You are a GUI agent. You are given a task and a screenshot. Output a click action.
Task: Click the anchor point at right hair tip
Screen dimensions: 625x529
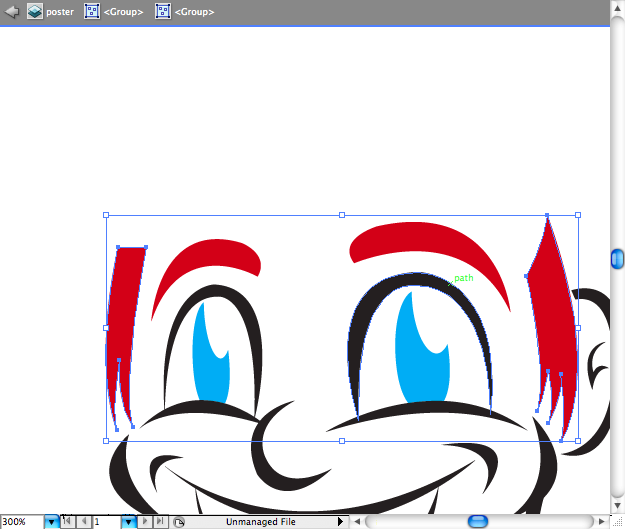547,215
